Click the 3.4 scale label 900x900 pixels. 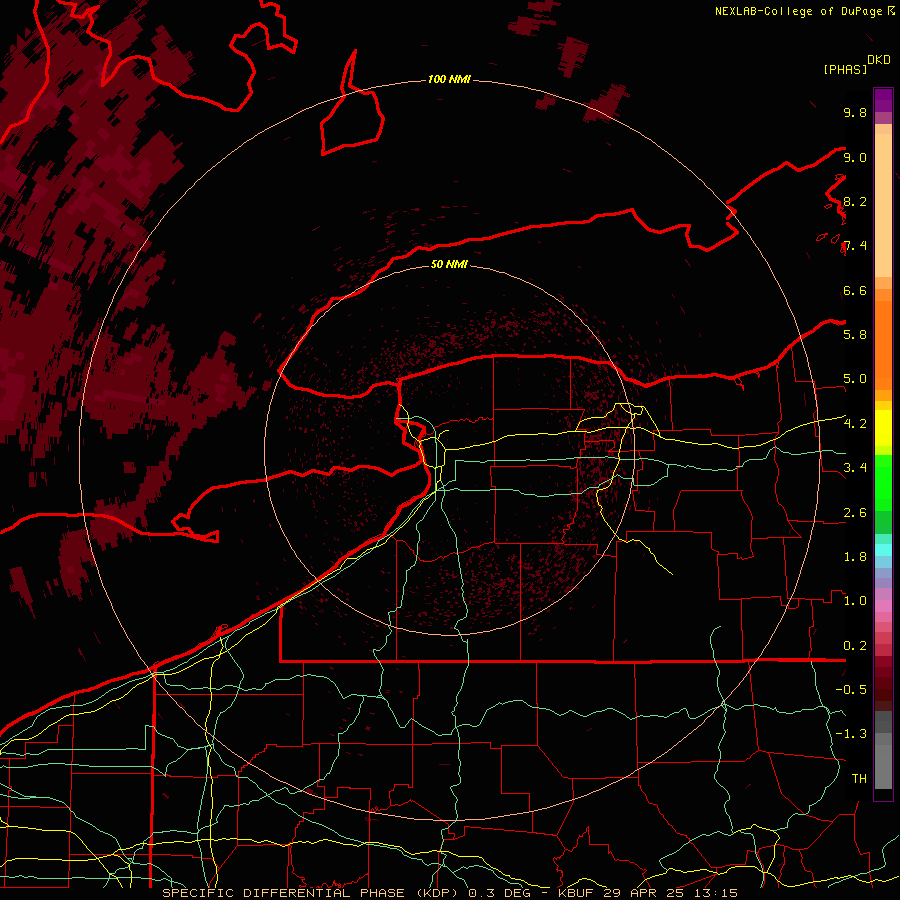855,467
